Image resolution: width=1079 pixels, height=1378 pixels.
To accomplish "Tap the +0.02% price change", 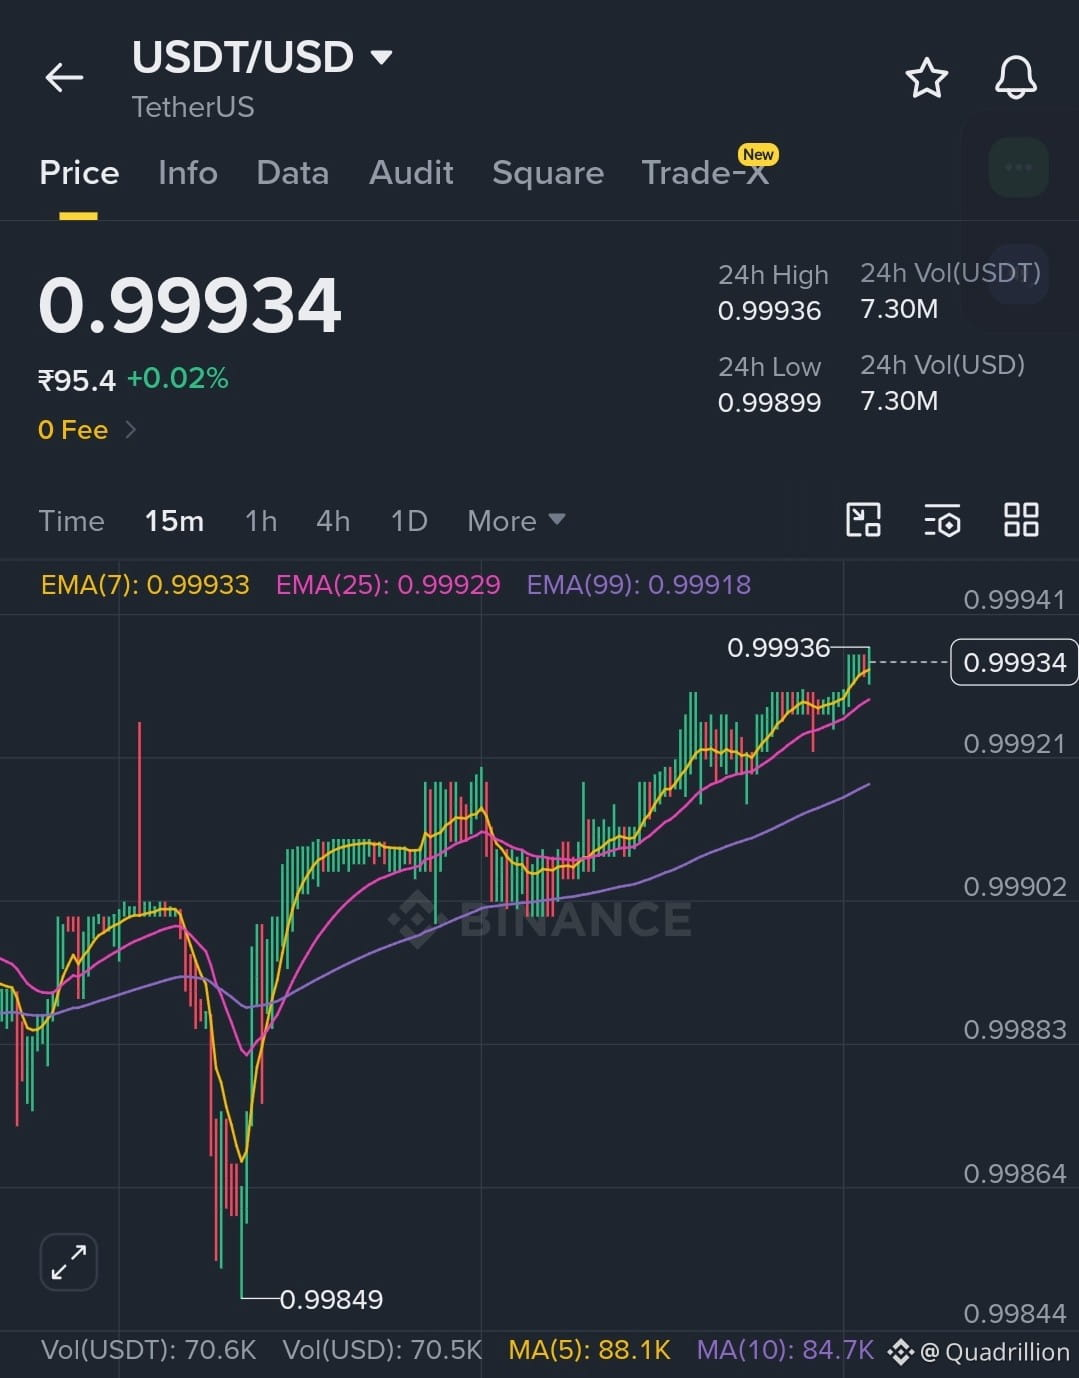I will (x=178, y=379).
